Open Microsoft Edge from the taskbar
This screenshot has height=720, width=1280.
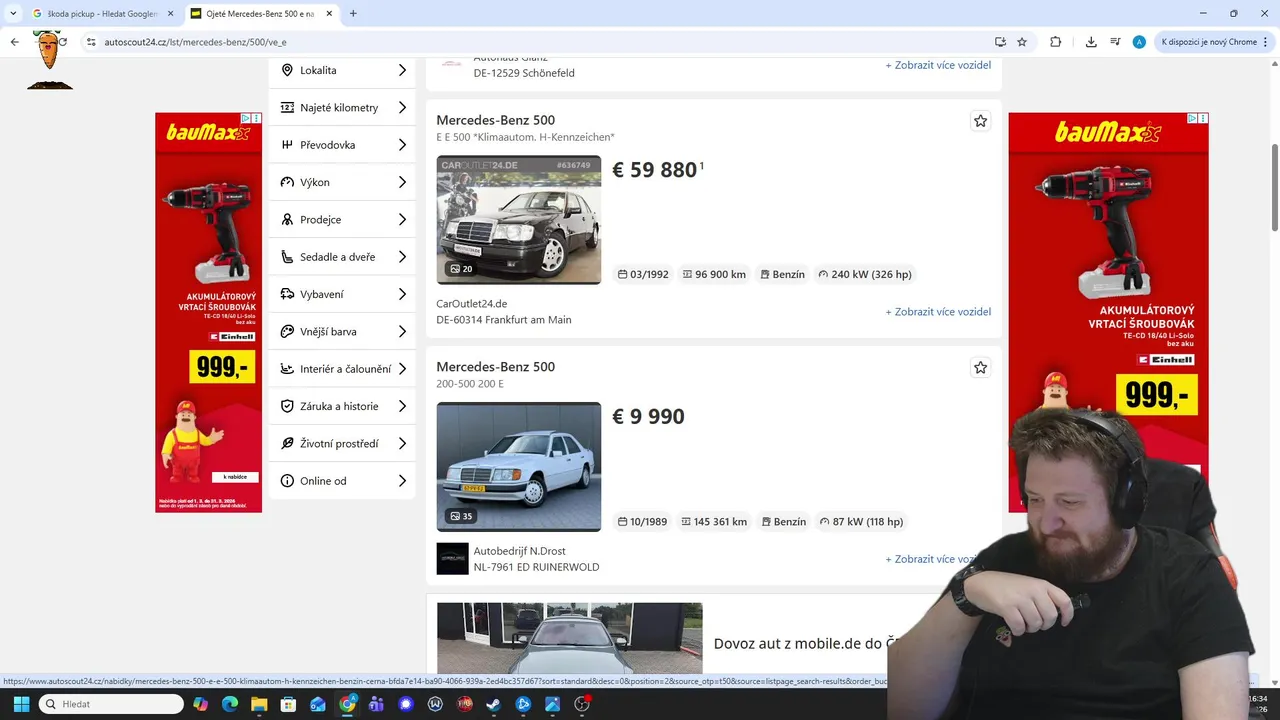(230, 704)
